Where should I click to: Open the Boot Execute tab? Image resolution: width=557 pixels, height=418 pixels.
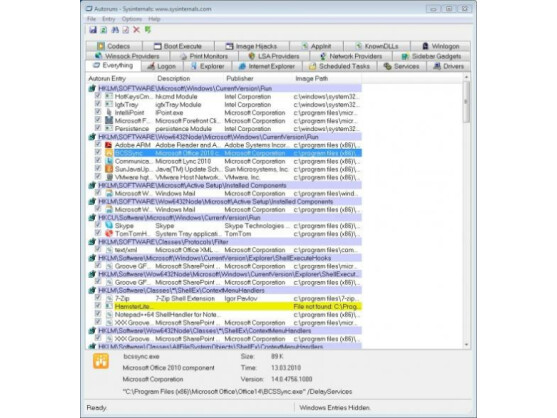pos(178,46)
